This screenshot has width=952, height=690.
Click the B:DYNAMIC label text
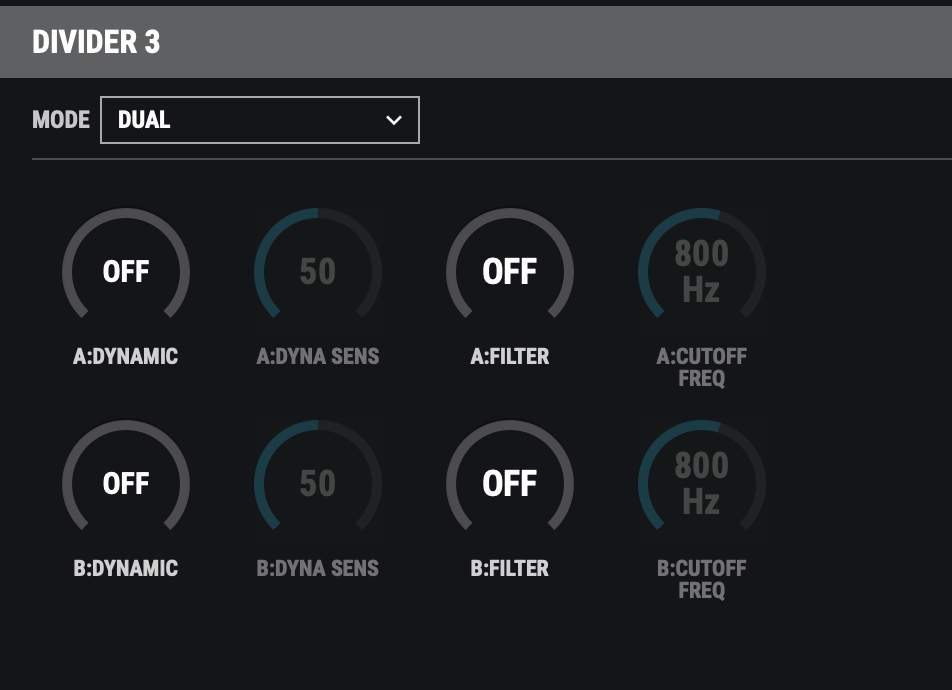click(x=126, y=568)
